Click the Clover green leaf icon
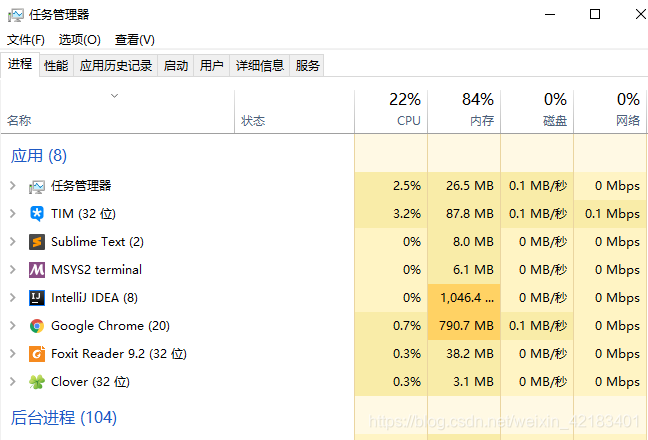This screenshot has width=648, height=440. (x=37, y=382)
